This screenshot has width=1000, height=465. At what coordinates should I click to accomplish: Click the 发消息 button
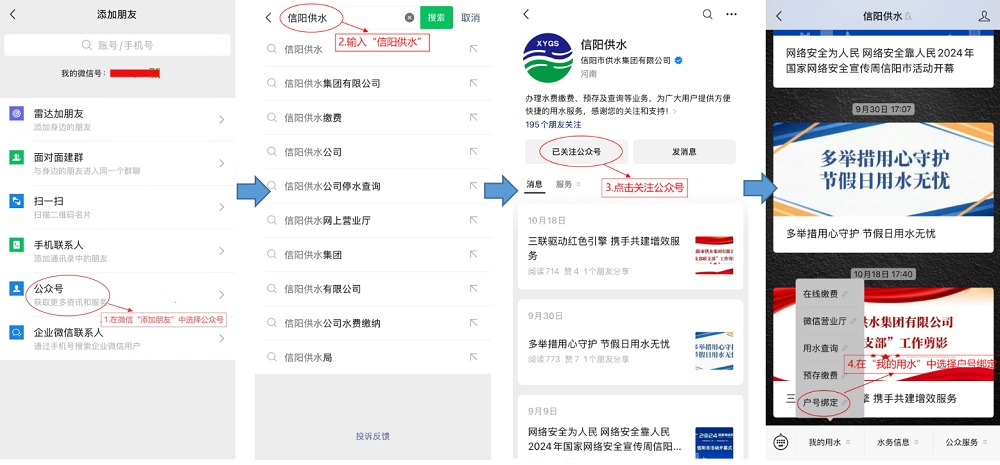pos(684,152)
